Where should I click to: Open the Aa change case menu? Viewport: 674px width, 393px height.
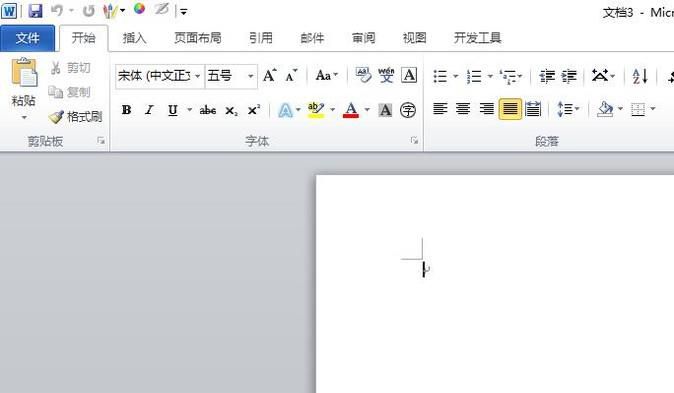point(326,76)
